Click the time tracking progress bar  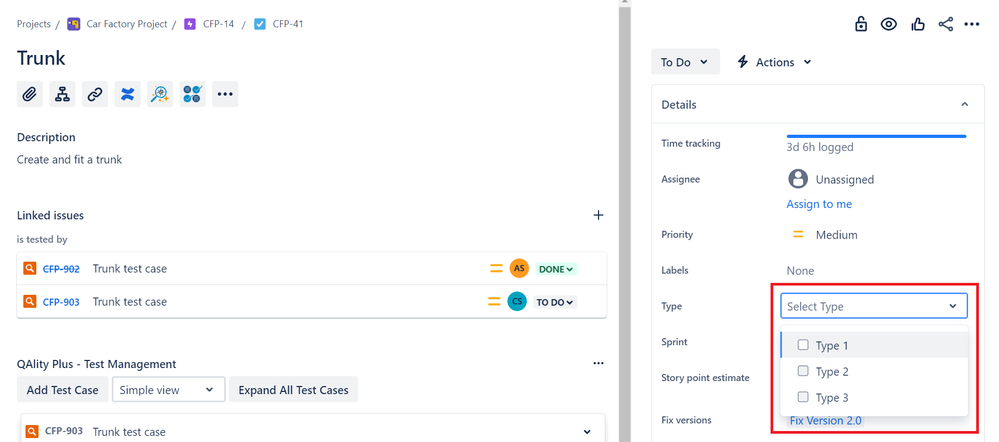pos(877,136)
